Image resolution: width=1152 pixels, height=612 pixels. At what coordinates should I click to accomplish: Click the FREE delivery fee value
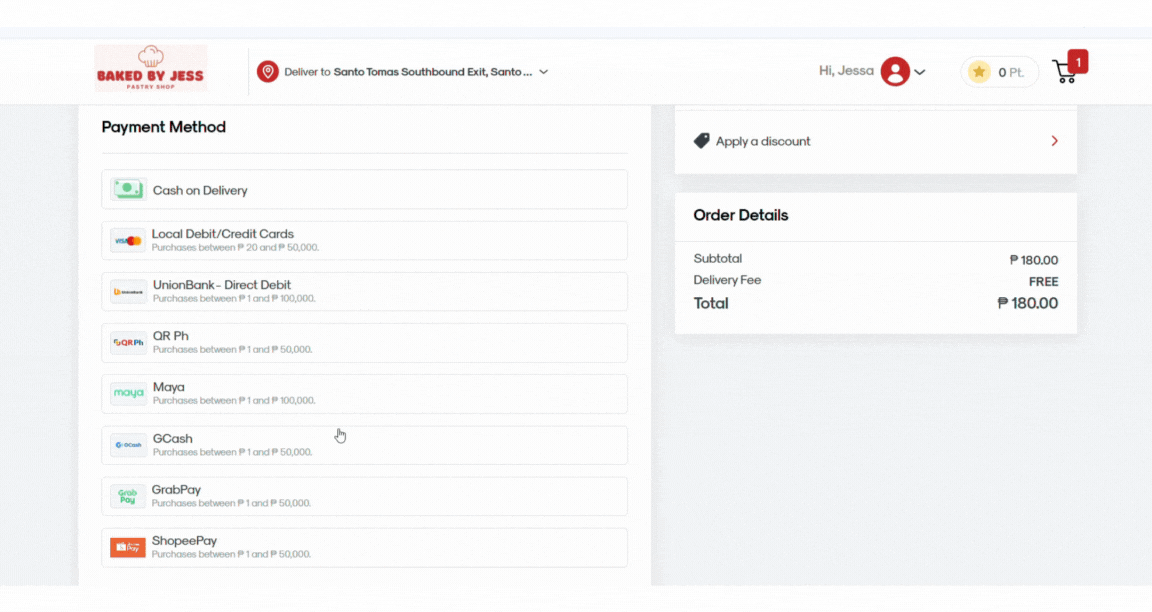point(1043,281)
